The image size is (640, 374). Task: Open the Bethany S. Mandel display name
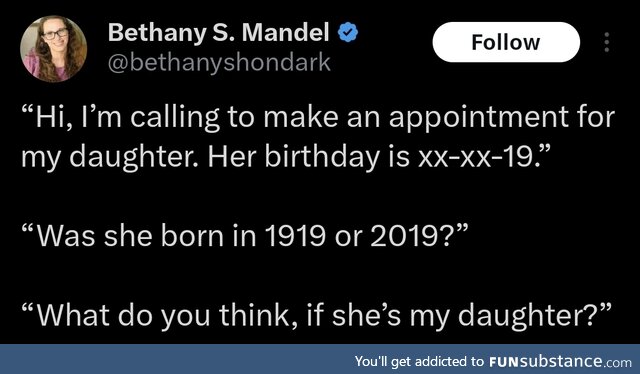219,32
